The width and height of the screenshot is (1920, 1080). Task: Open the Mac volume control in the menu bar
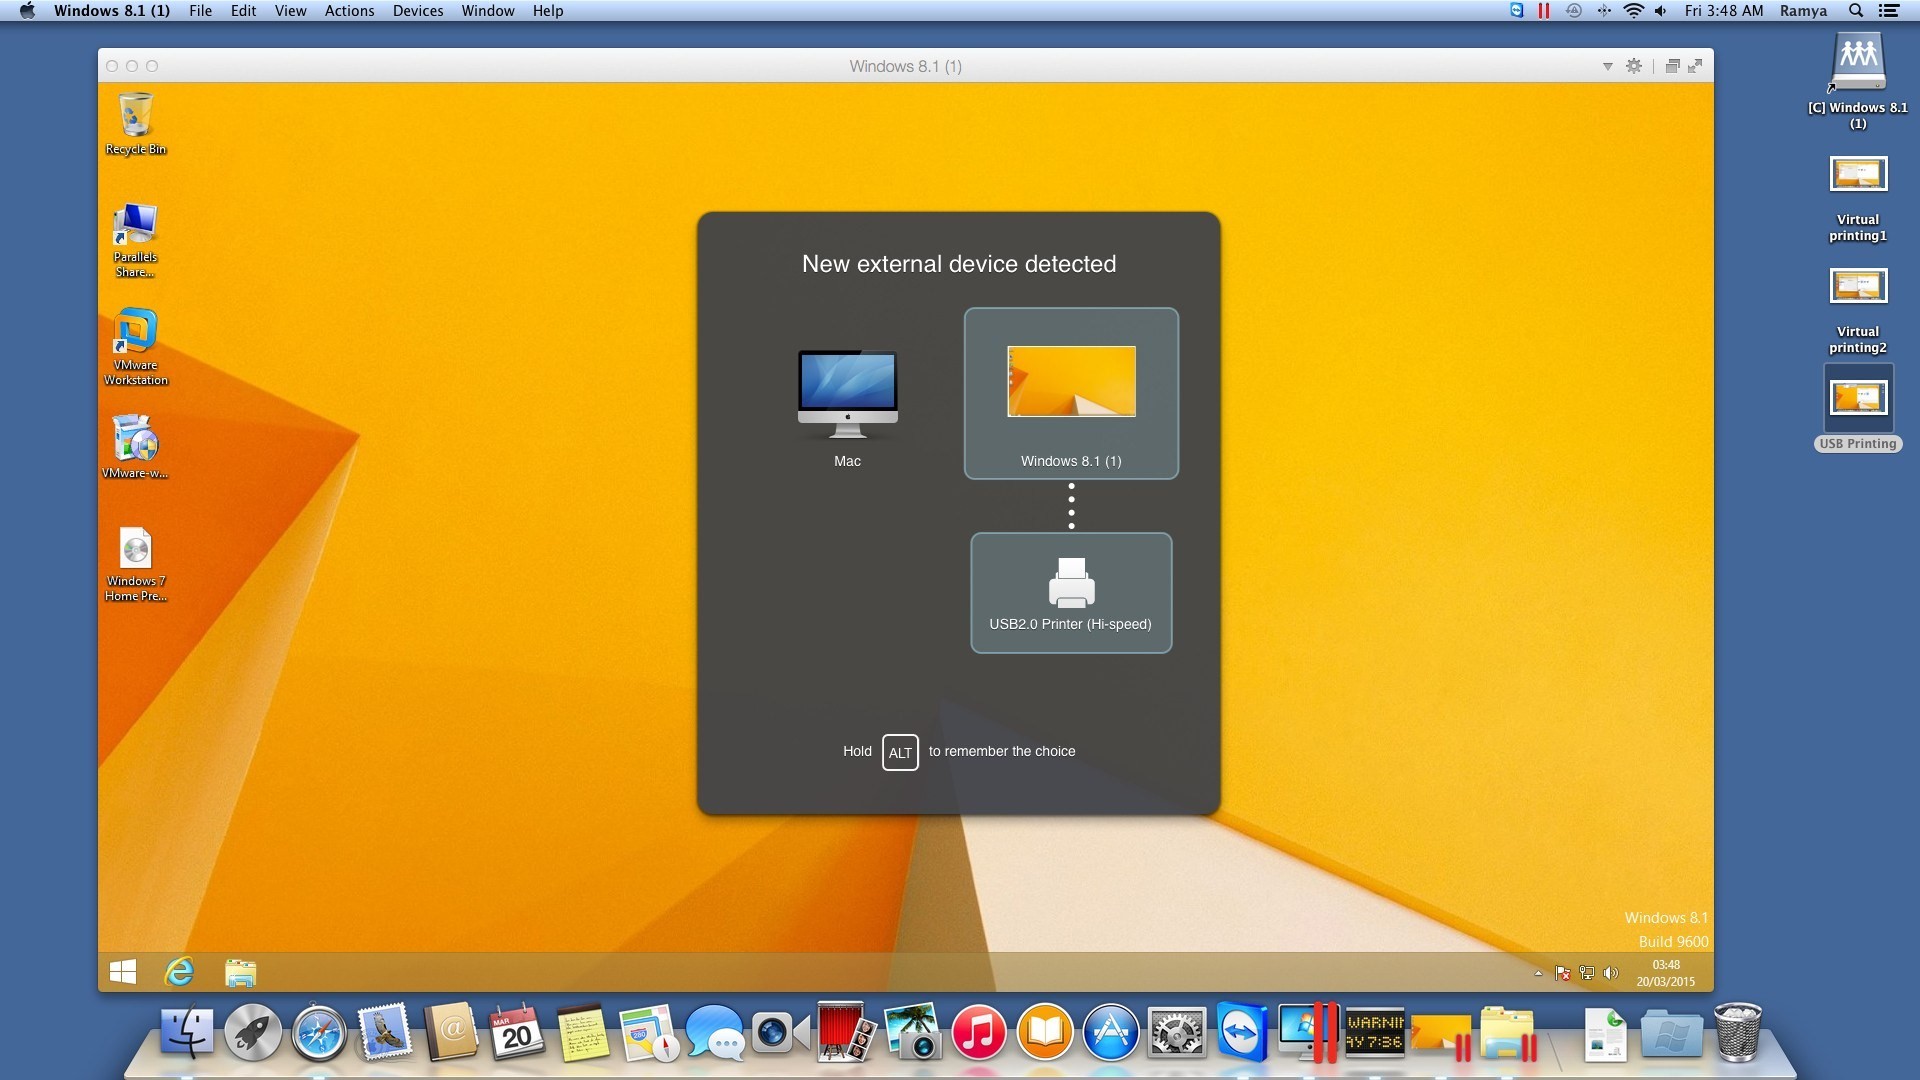tap(1661, 11)
